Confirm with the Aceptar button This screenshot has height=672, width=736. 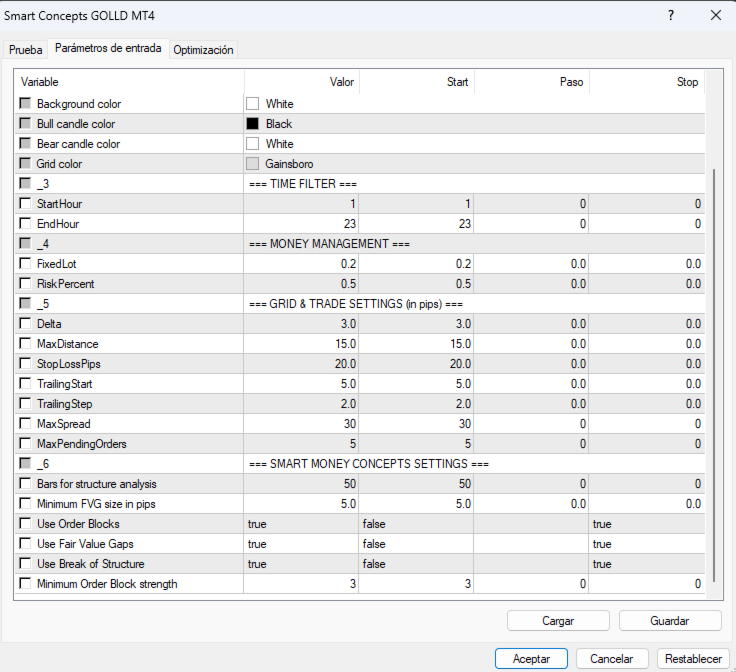531,659
